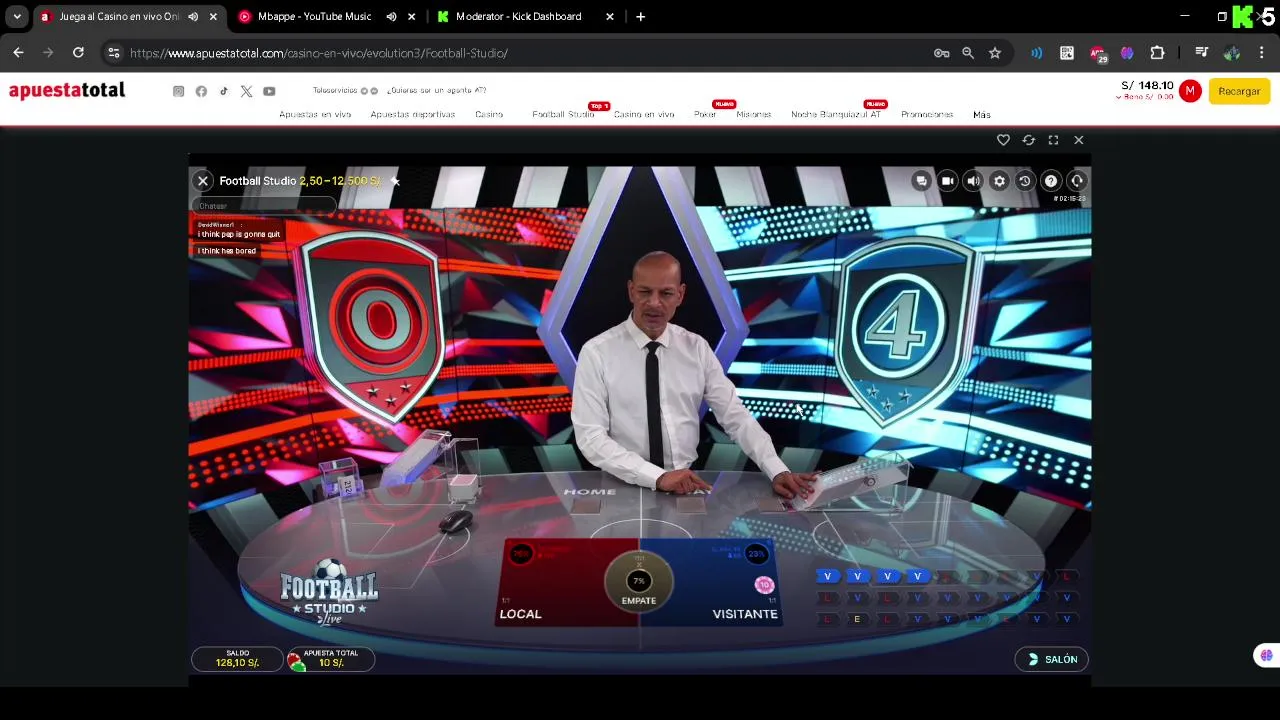Click the Teleservicios link

coord(336,91)
